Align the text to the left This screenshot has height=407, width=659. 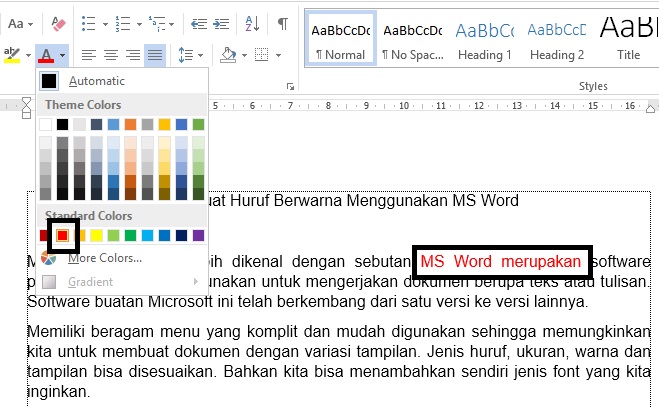click(x=89, y=55)
